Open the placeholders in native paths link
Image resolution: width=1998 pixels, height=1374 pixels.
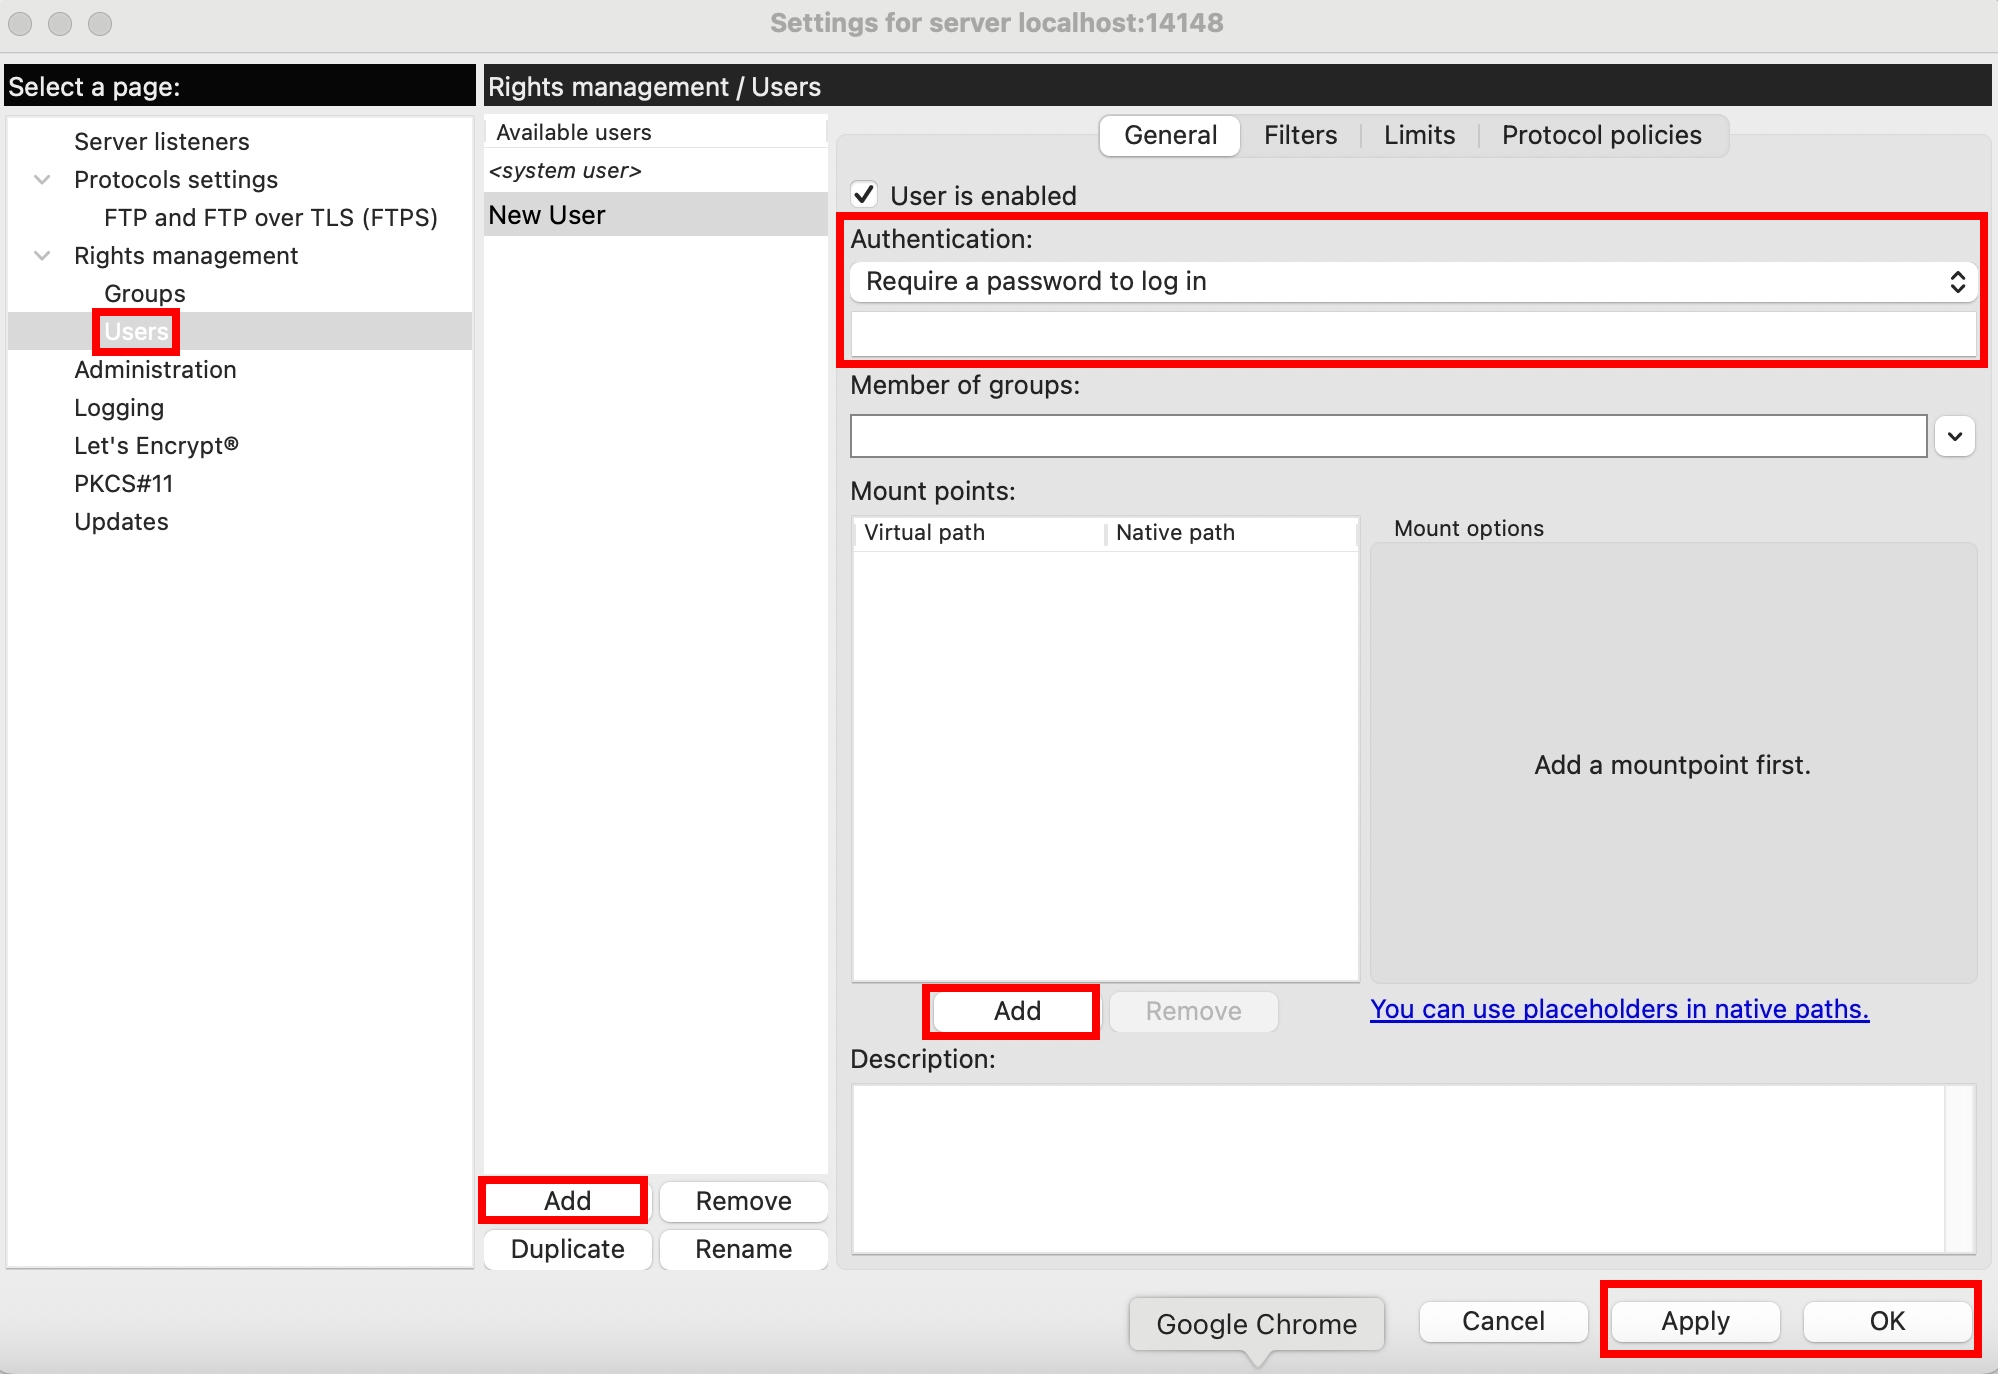[x=1619, y=1009]
